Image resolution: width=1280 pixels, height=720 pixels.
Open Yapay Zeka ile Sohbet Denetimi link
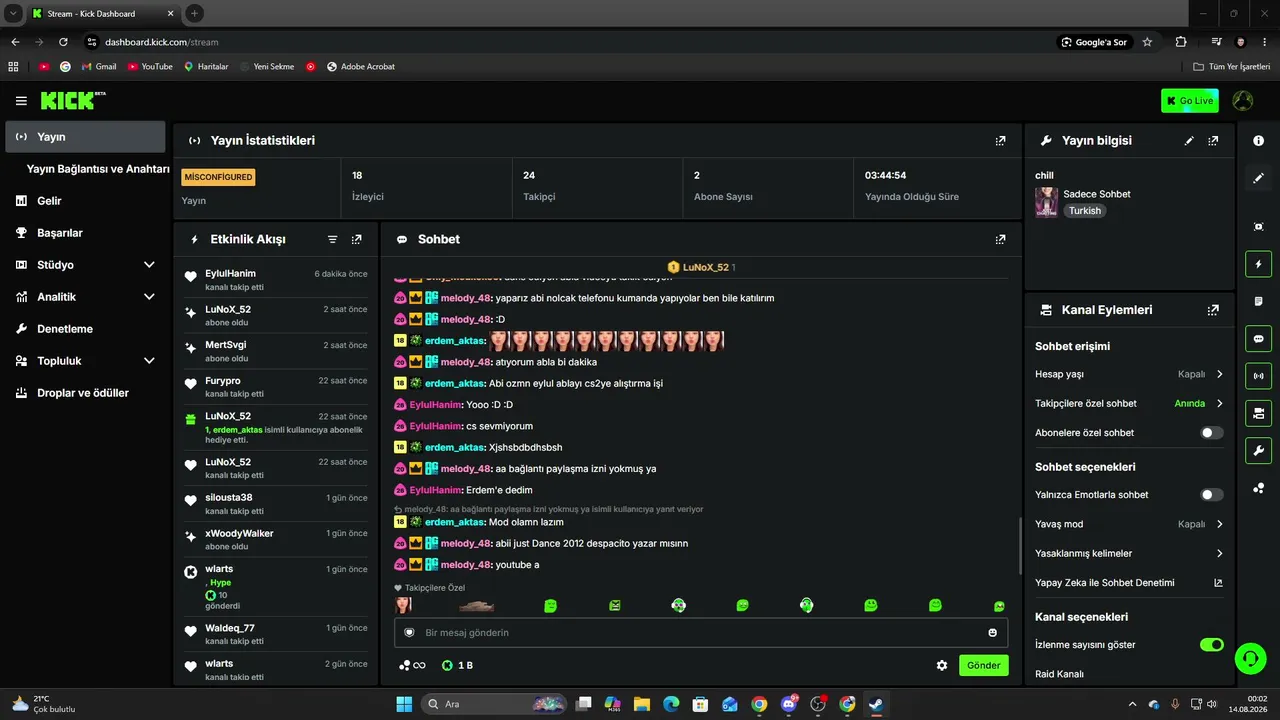click(1129, 583)
